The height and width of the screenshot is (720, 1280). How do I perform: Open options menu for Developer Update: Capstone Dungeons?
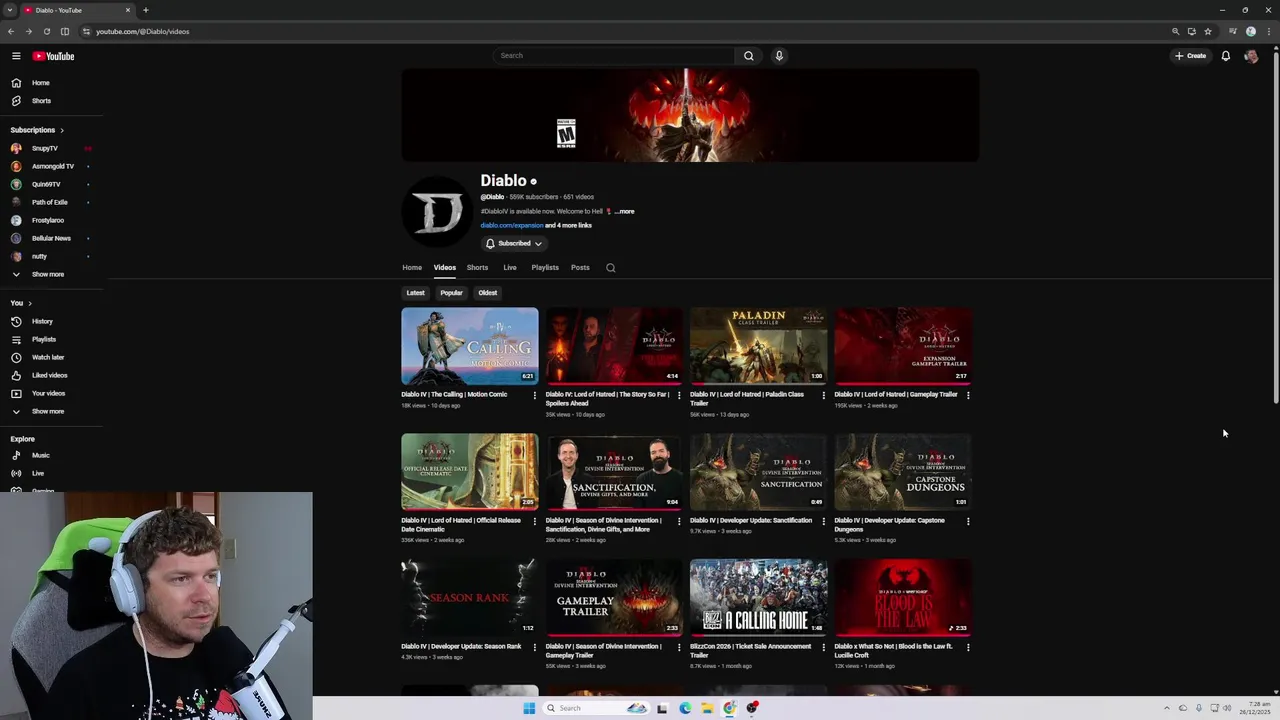(967, 521)
